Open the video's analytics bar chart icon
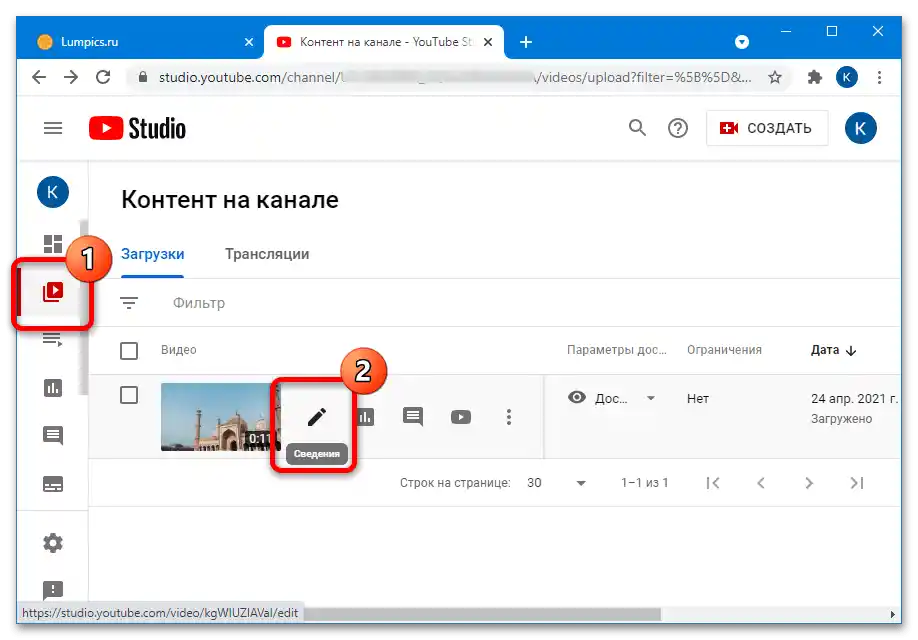This screenshot has height=640, width=918. 365,417
